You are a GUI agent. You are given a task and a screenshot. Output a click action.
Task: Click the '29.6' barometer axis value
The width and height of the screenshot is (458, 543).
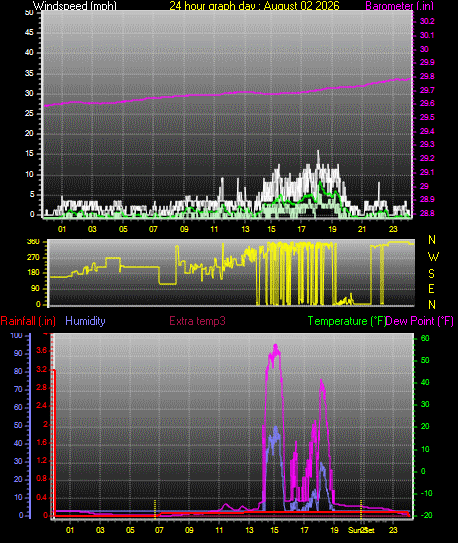(427, 104)
